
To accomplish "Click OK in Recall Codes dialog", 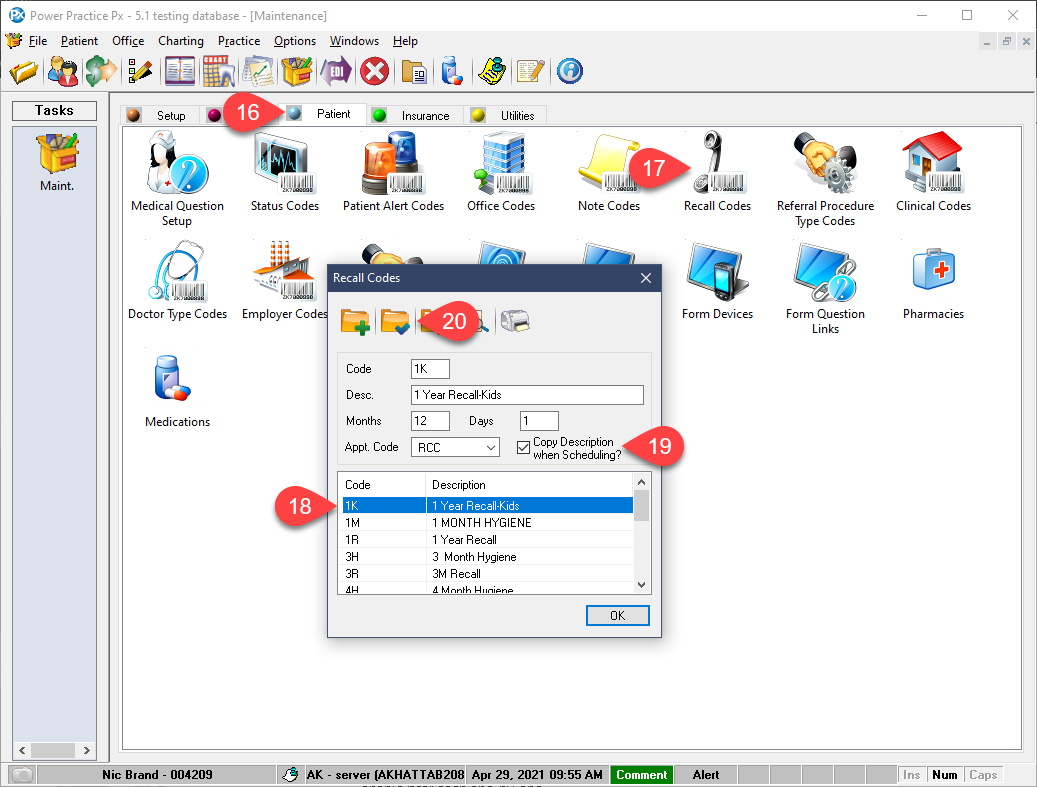I will [618, 616].
